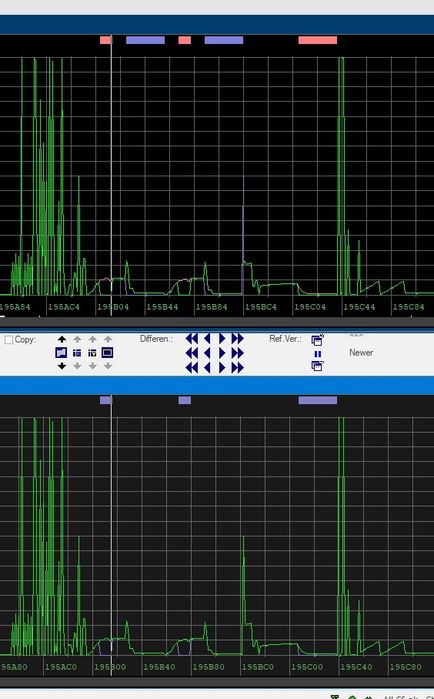Select the fourth view-mode icon showing a framed window

click(x=107, y=353)
